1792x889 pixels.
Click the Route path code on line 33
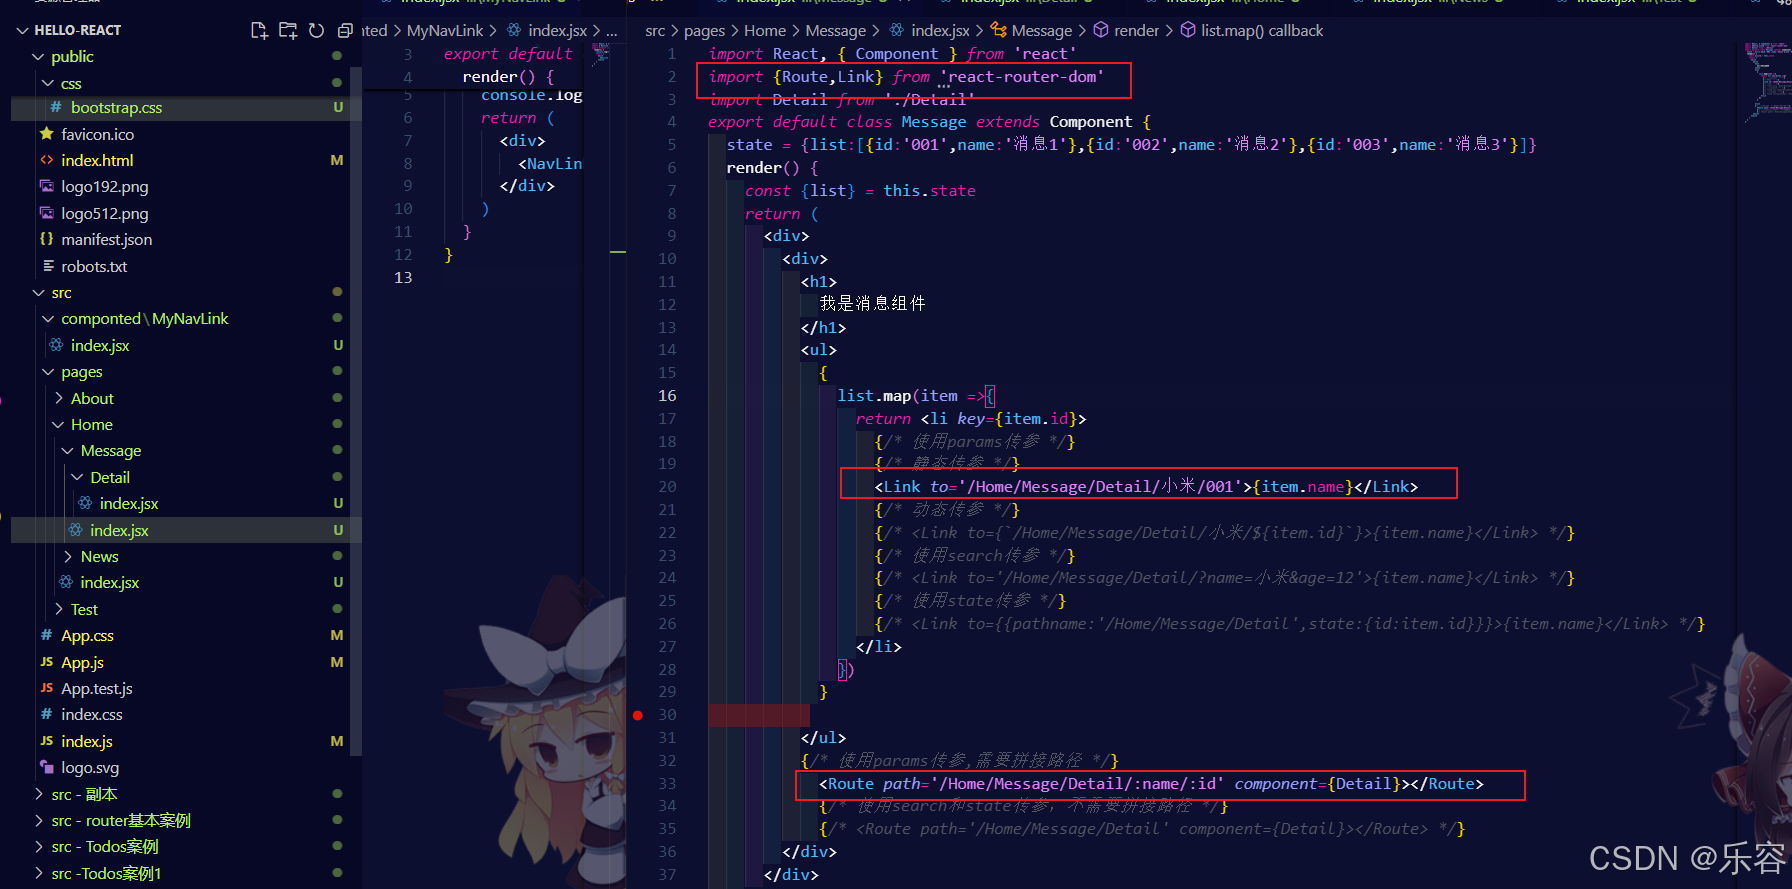point(1151,784)
